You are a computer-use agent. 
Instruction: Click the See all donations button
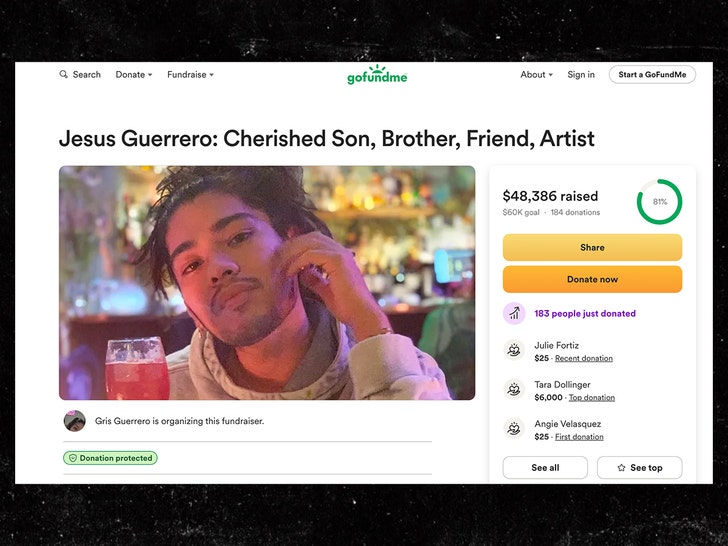click(545, 468)
